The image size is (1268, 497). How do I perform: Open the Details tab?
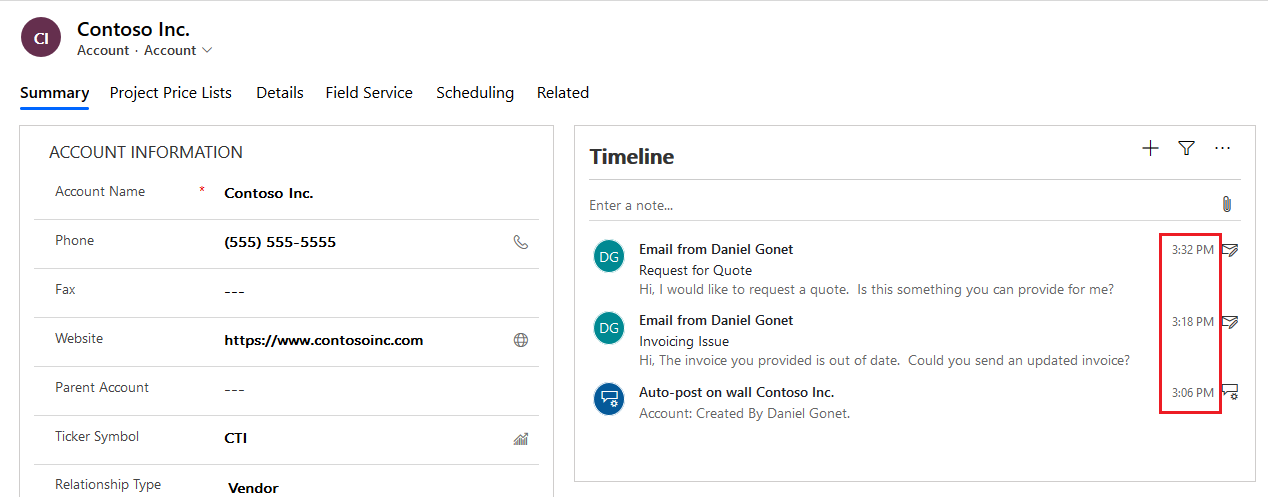[280, 92]
